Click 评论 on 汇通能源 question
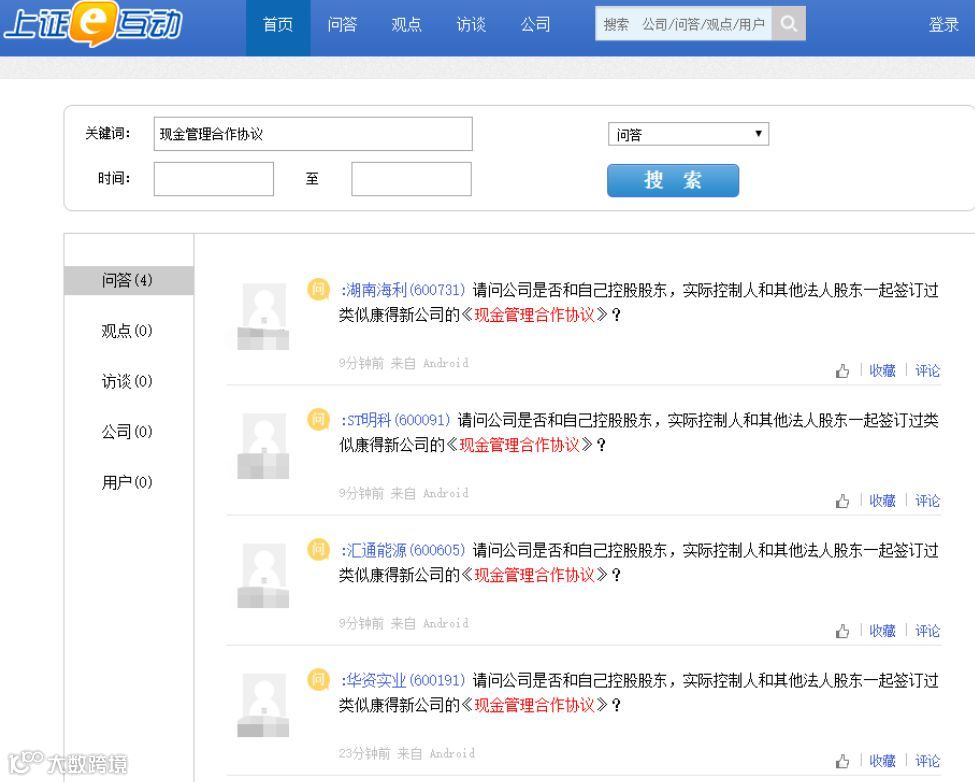This screenshot has width=975, height=782. pyautogui.click(x=927, y=631)
